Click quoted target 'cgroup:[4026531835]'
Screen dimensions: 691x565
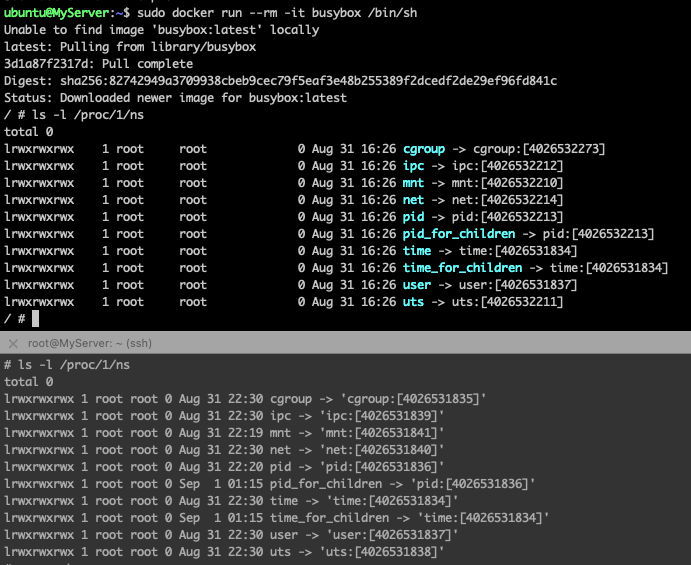point(413,399)
